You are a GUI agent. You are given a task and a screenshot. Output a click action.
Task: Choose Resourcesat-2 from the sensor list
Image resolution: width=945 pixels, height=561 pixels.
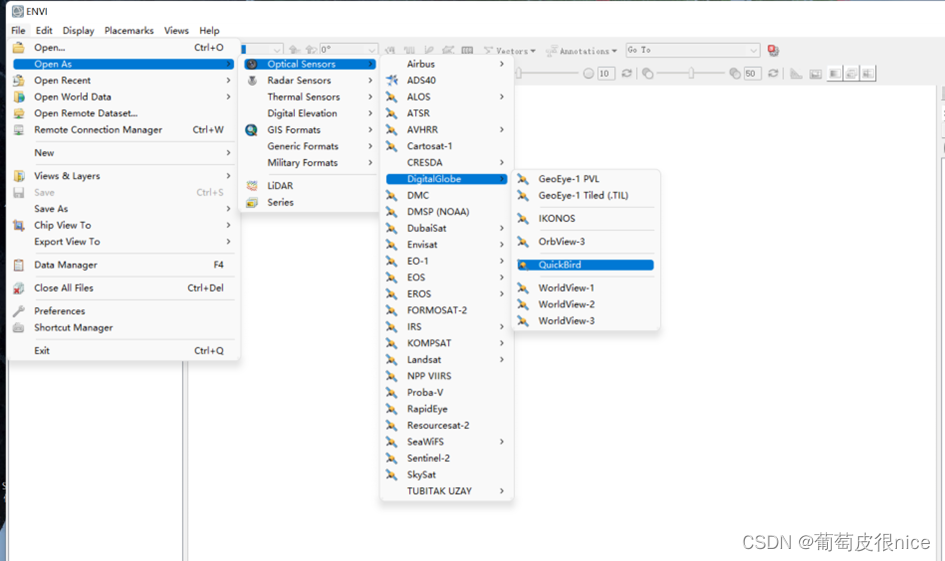pyautogui.click(x=438, y=425)
